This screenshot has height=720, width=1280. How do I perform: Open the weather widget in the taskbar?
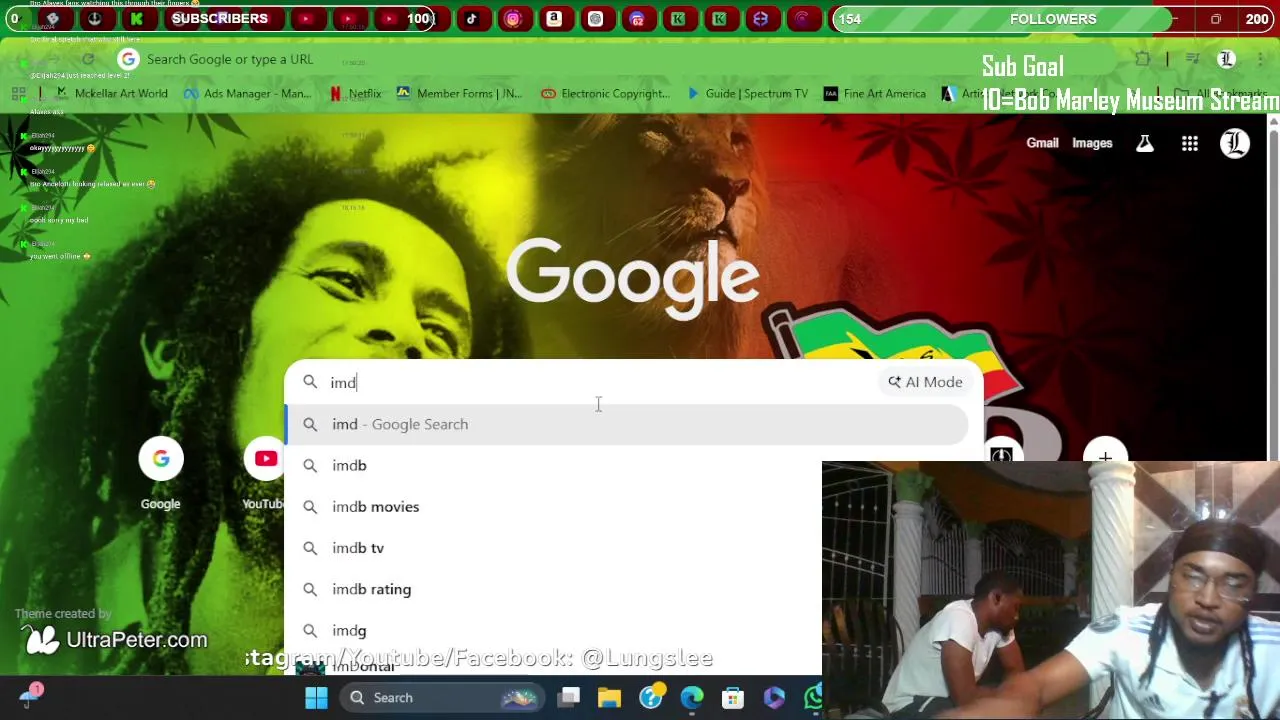[30, 695]
